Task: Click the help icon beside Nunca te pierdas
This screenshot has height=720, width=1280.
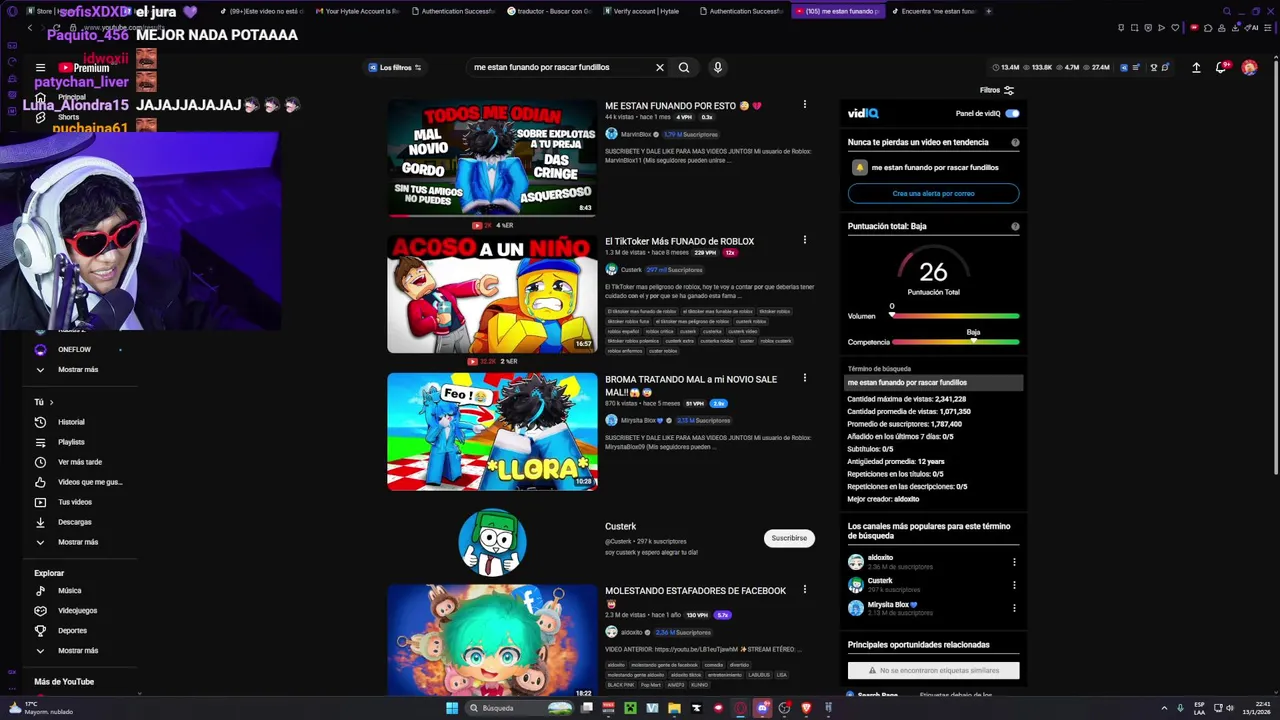Action: tap(1015, 143)
